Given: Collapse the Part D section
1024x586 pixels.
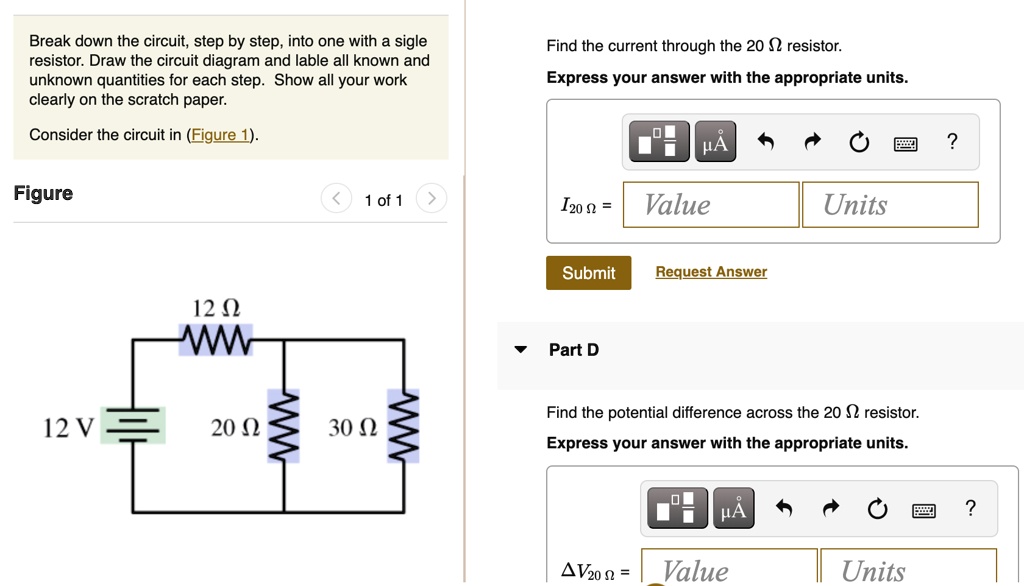Looking at the screenshot, I should click(520, 349).
